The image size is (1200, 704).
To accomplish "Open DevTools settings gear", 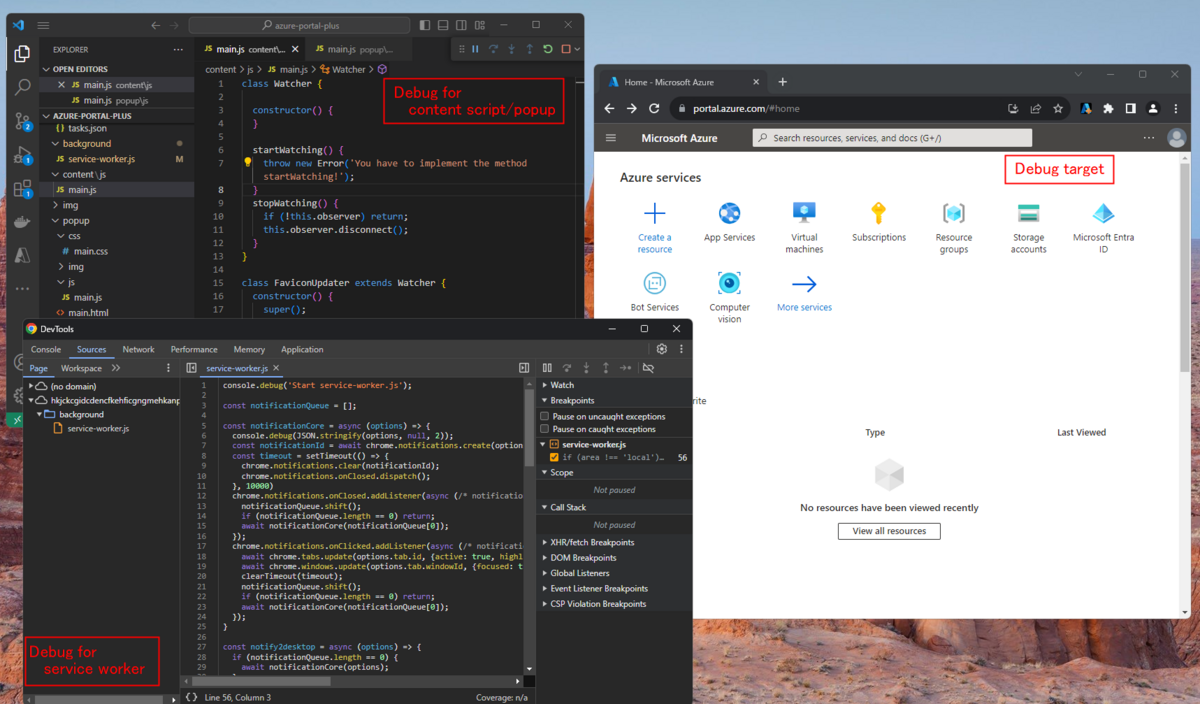I will 661,349.
